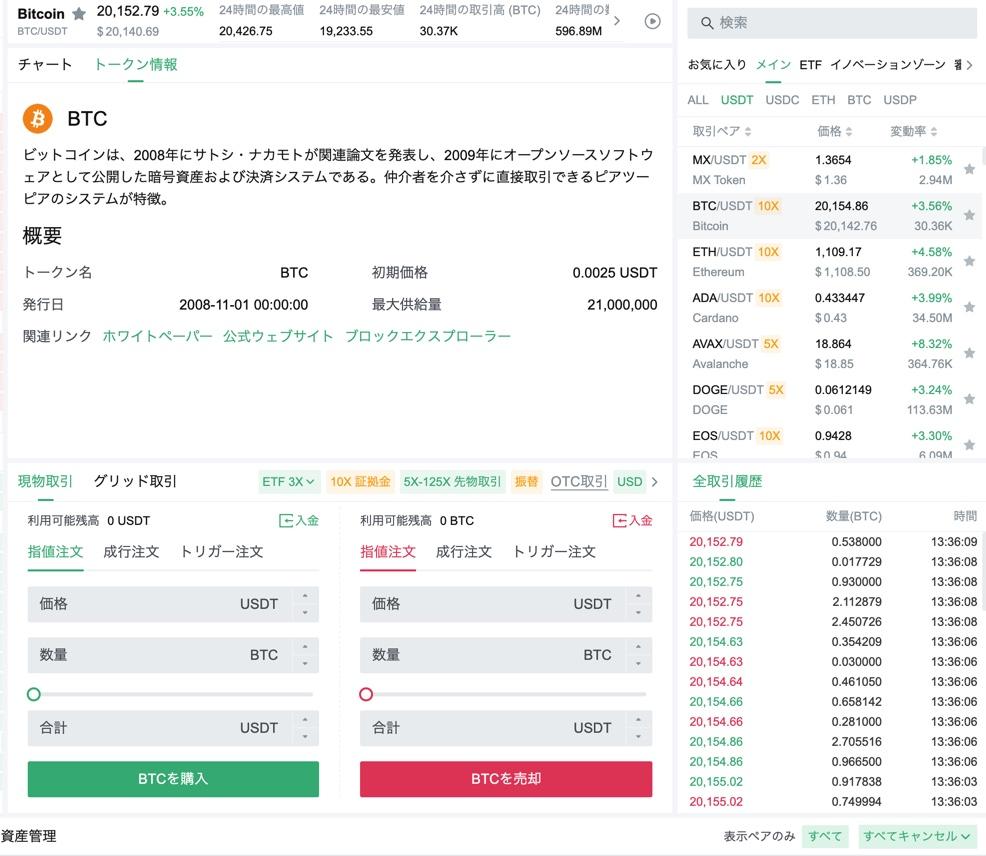Image resolution: width=986 pixels, height=856 pixels.
Task: Filter pairs by USDT
Action: pyautogui.click(x=736, y=100)
